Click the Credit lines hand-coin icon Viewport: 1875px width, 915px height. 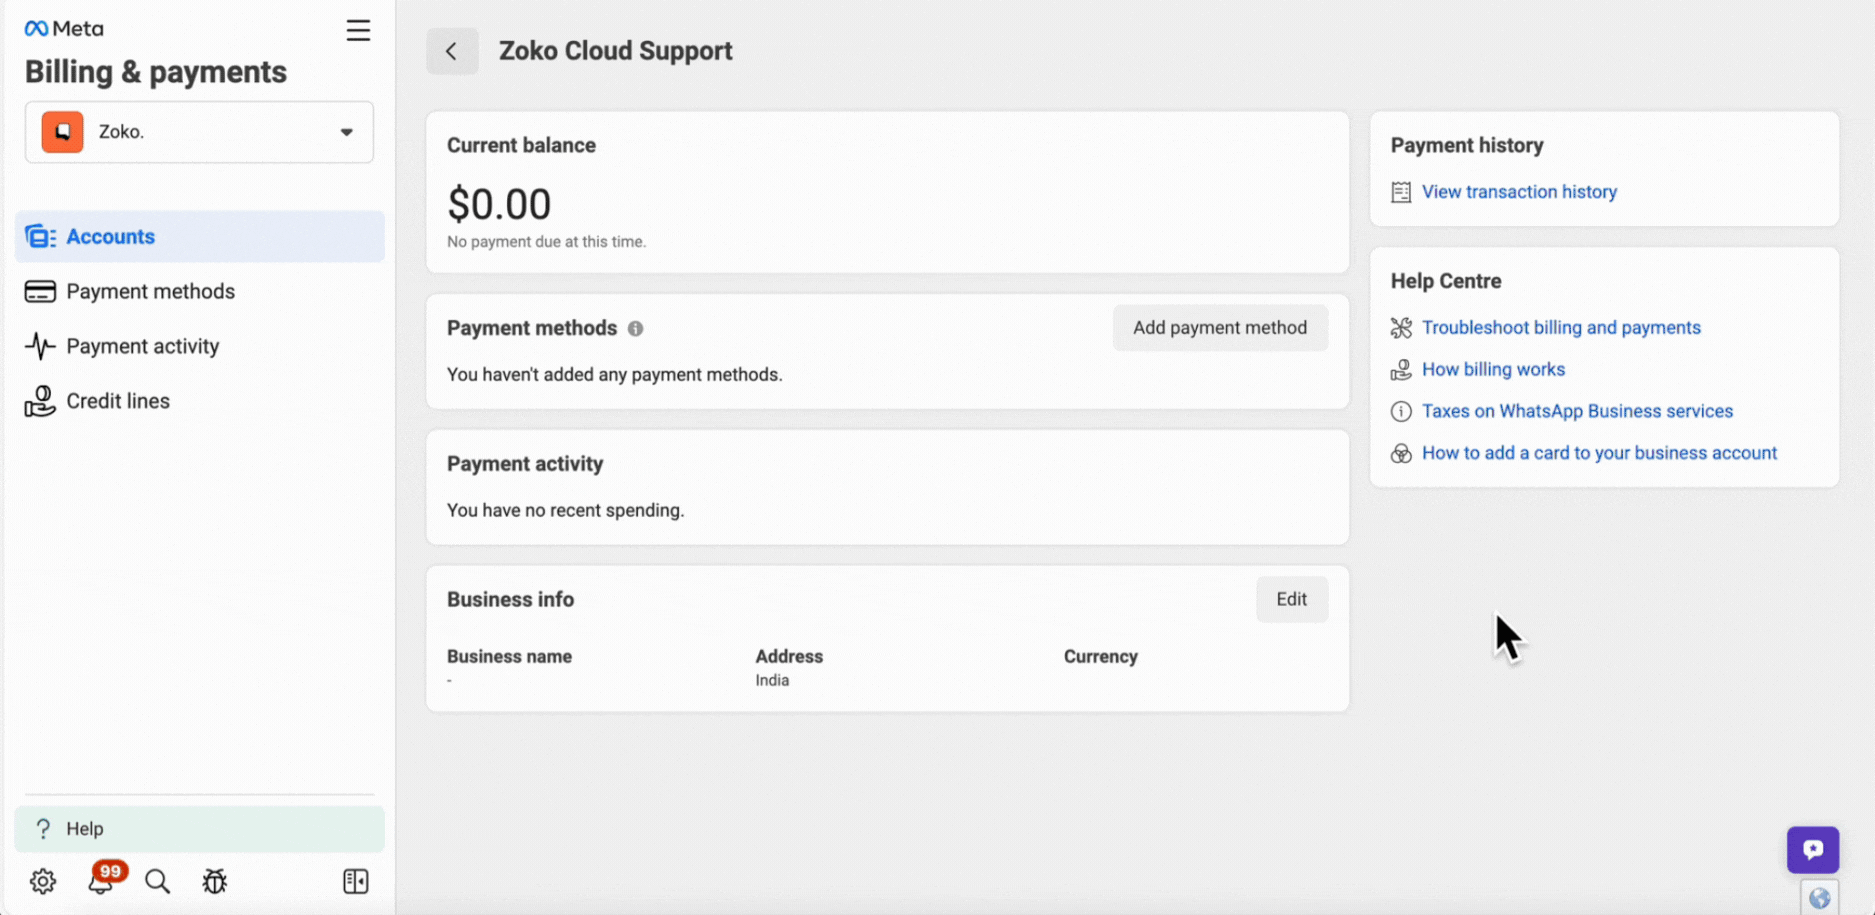coord(40,401)
